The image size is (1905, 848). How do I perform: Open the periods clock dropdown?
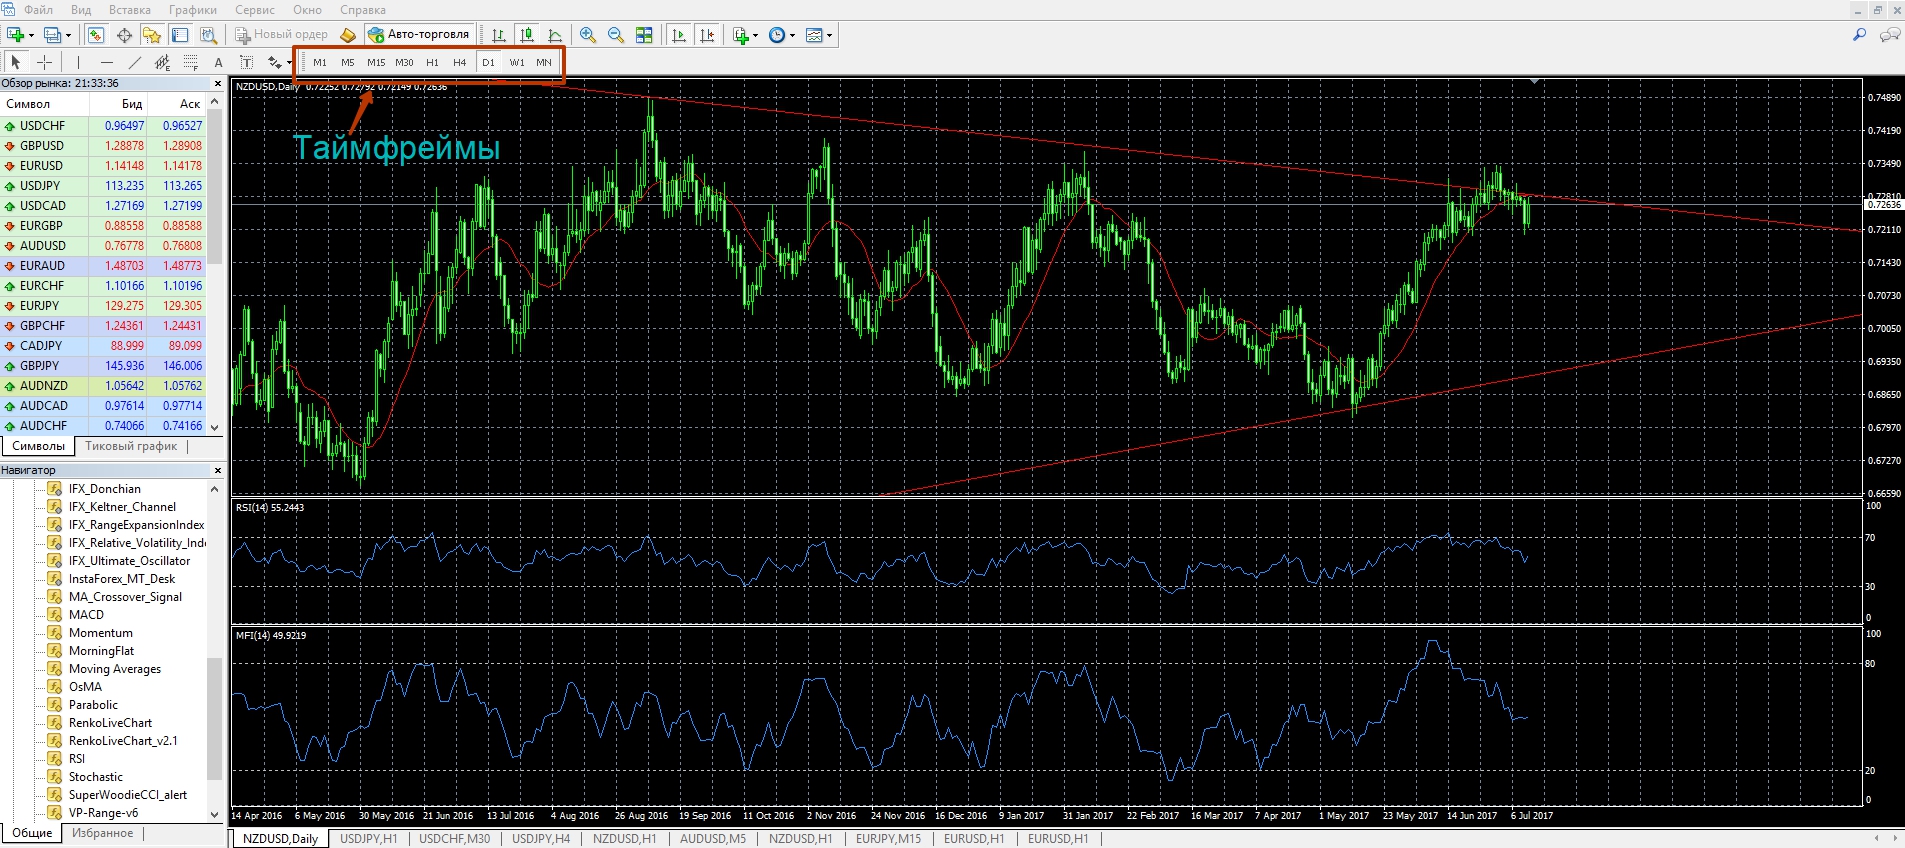pyautogui.click(x=781, y=35)
